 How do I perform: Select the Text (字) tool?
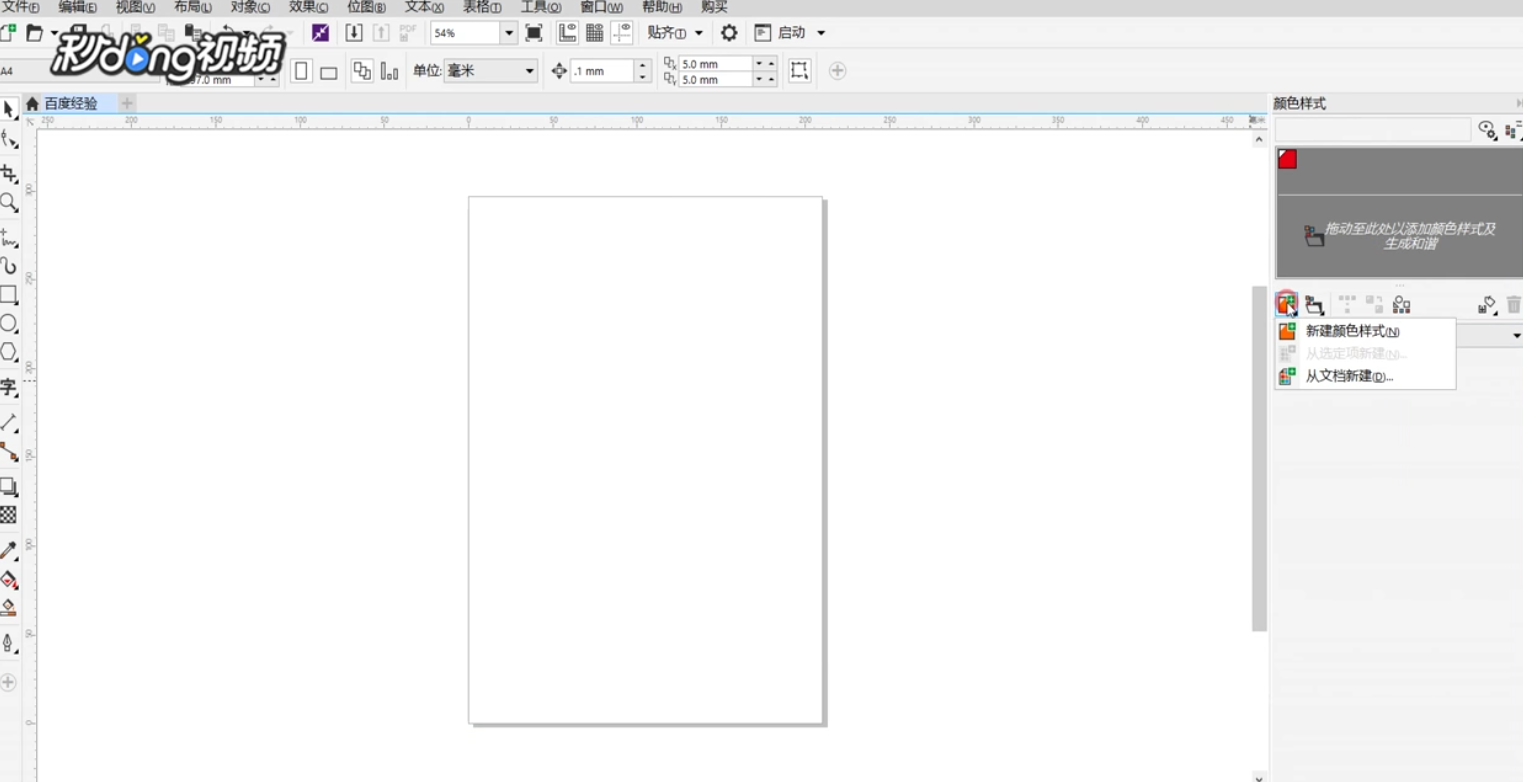click(9, 388)
